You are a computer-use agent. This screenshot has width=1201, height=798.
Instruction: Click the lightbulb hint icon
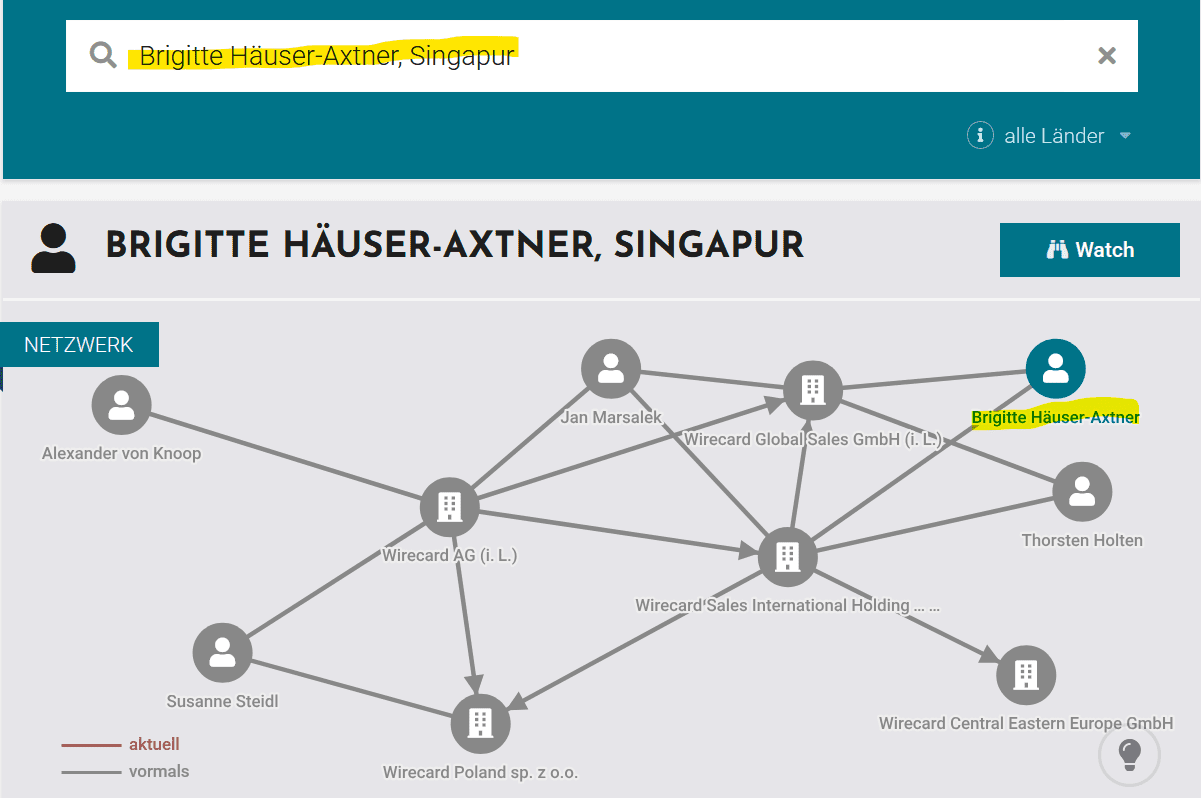point(1129,753)
